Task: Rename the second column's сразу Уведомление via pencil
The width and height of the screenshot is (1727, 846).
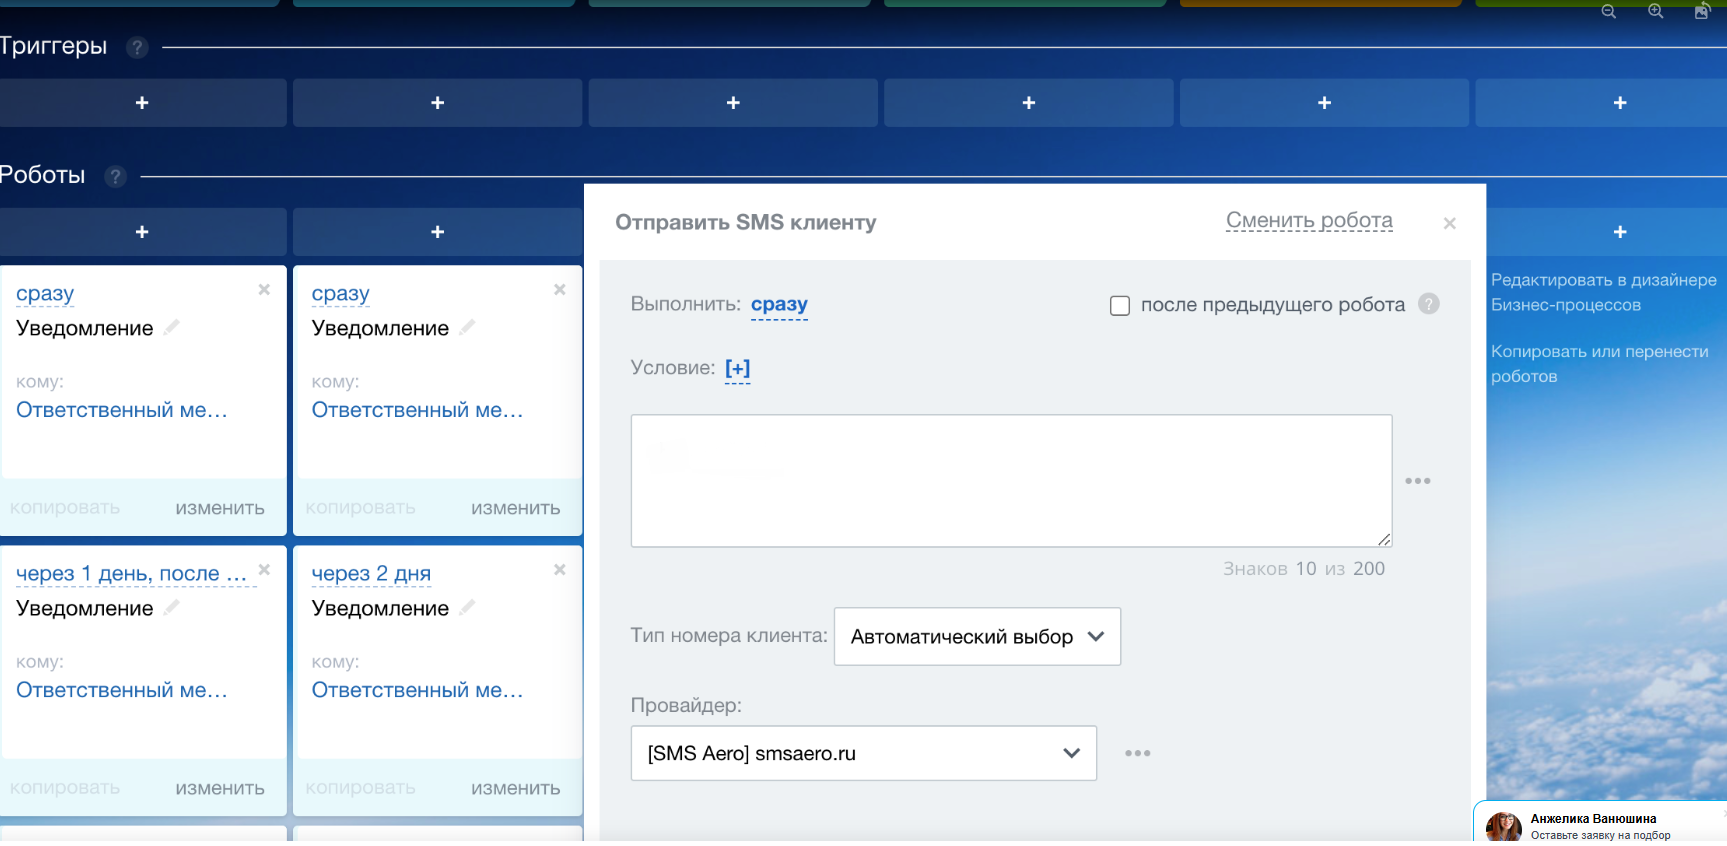Action: pos(467,326)
